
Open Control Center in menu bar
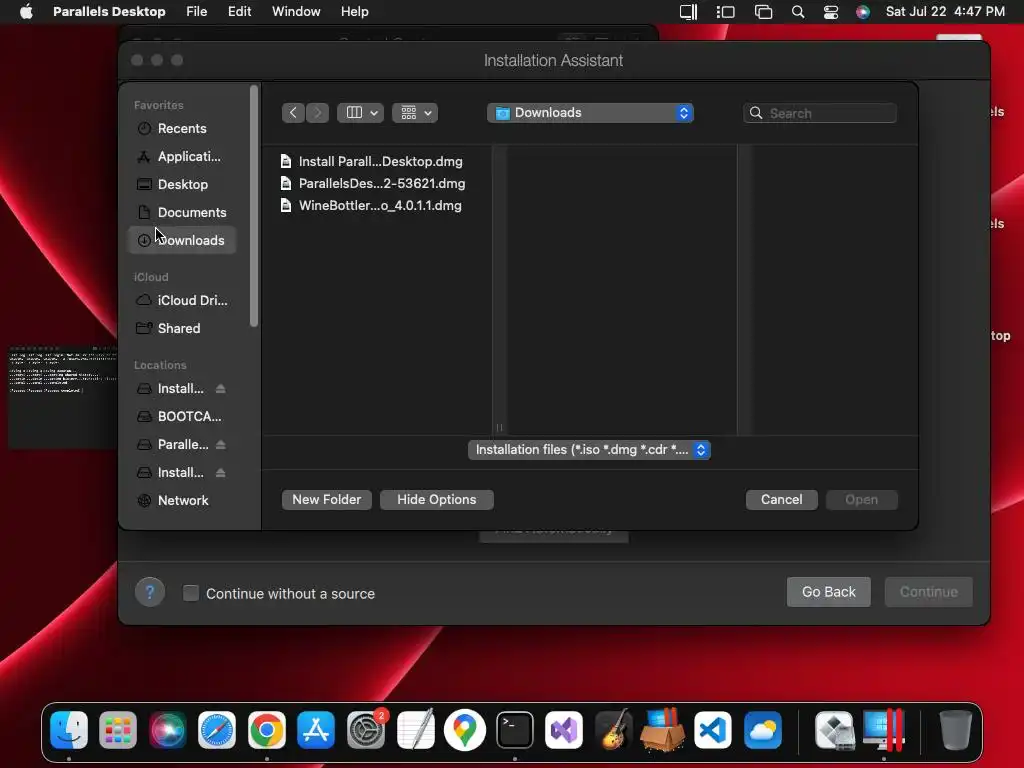pyautogui.click(x=831, y=12)
